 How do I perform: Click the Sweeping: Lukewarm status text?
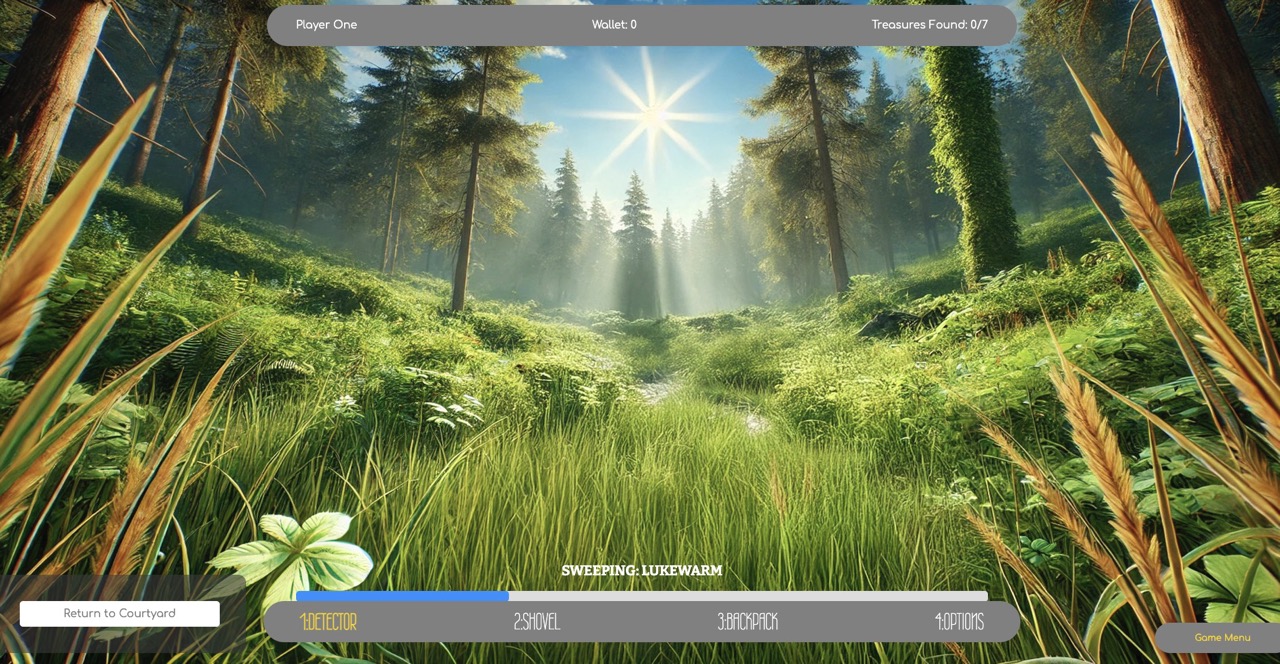(x=642, y=571)
